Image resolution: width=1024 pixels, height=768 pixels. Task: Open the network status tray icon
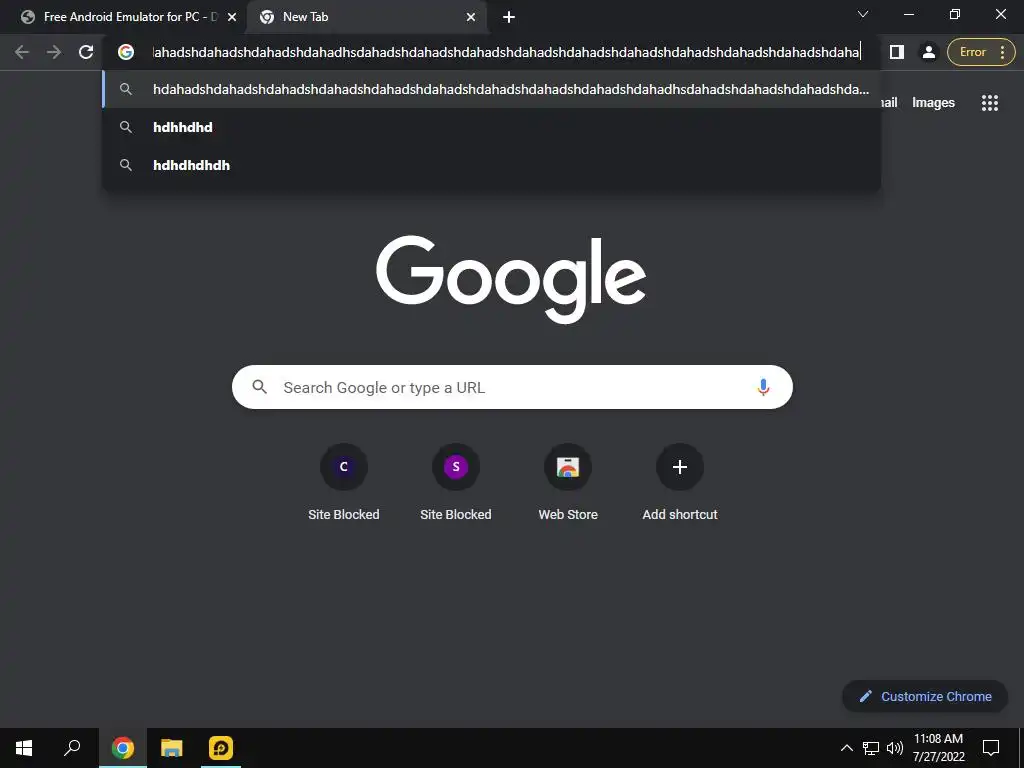pyautogui.click(x=871, y=748)
